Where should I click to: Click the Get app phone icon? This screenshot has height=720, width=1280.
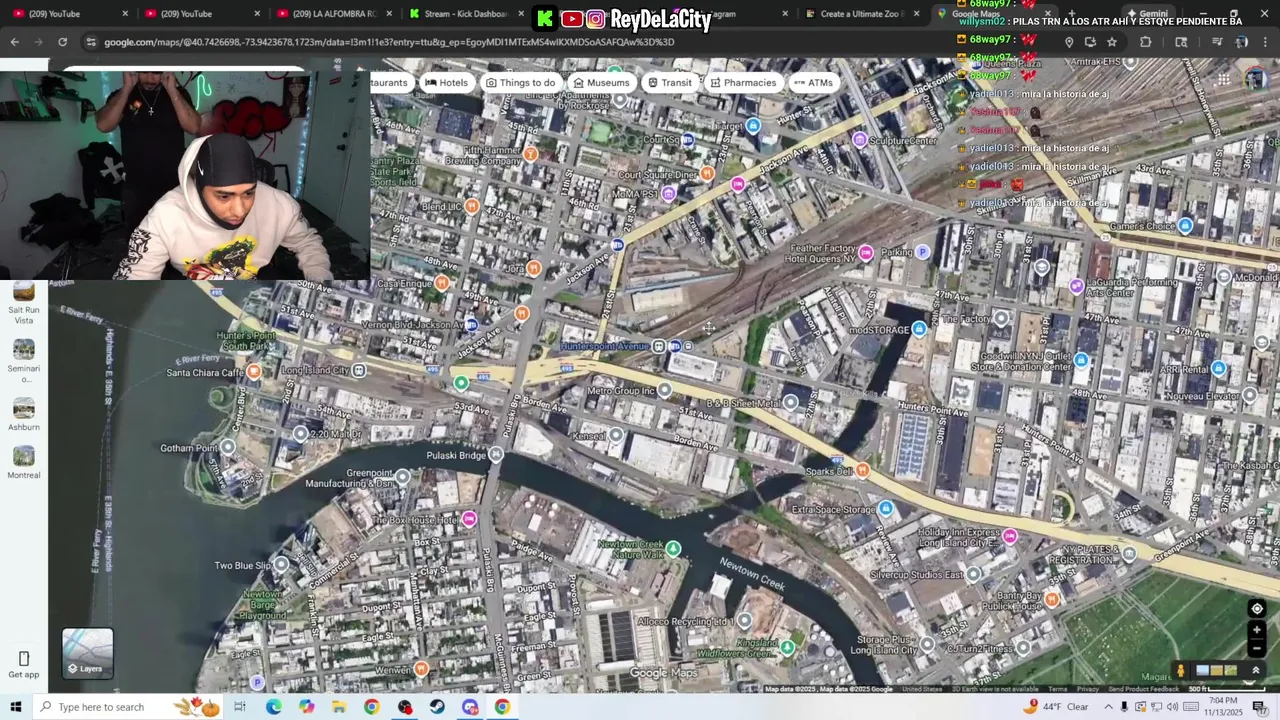click(24, 658)
